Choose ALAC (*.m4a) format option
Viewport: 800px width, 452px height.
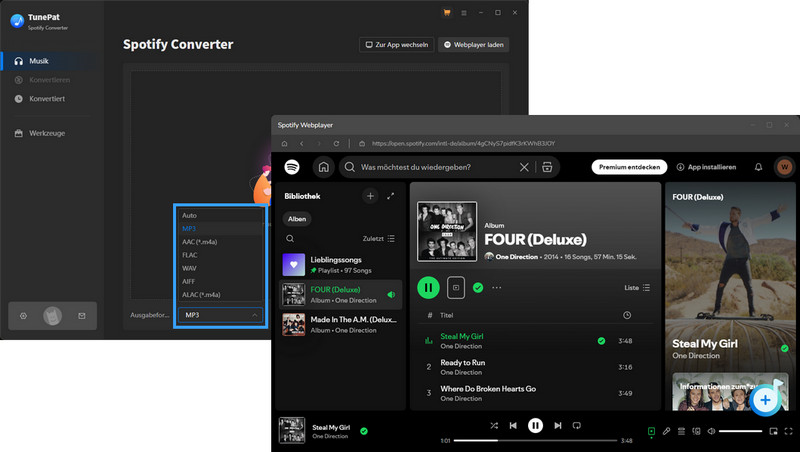220,295
